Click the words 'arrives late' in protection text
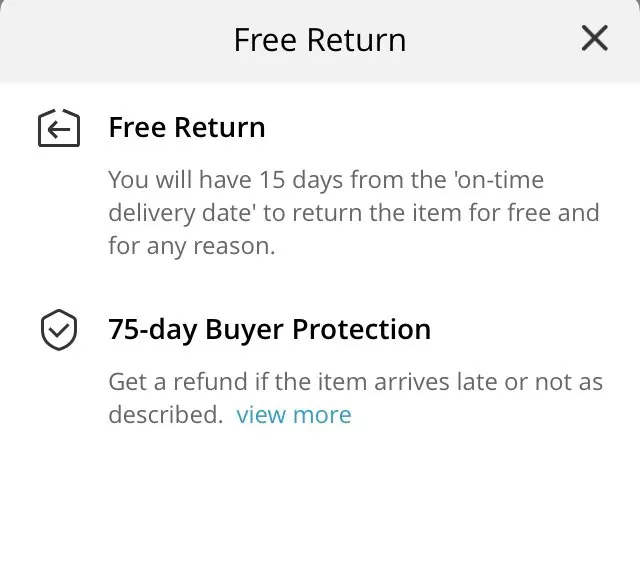This screenshot has width=640, height=563. pyautogui.click(x=433, y=382)
